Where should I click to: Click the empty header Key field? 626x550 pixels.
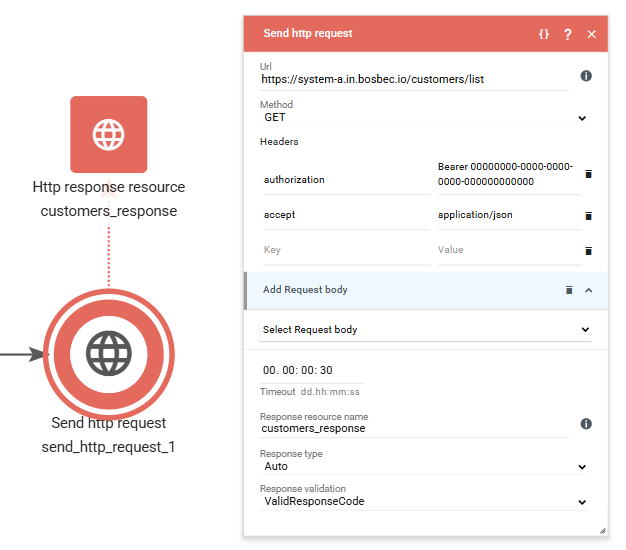tap(343, 250)
